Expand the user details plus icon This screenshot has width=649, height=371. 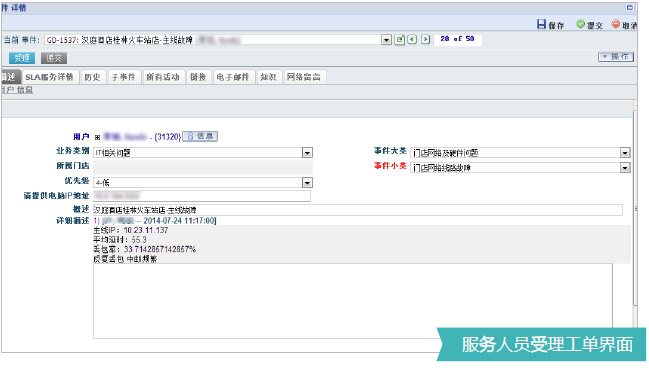(x=97, y=137)
